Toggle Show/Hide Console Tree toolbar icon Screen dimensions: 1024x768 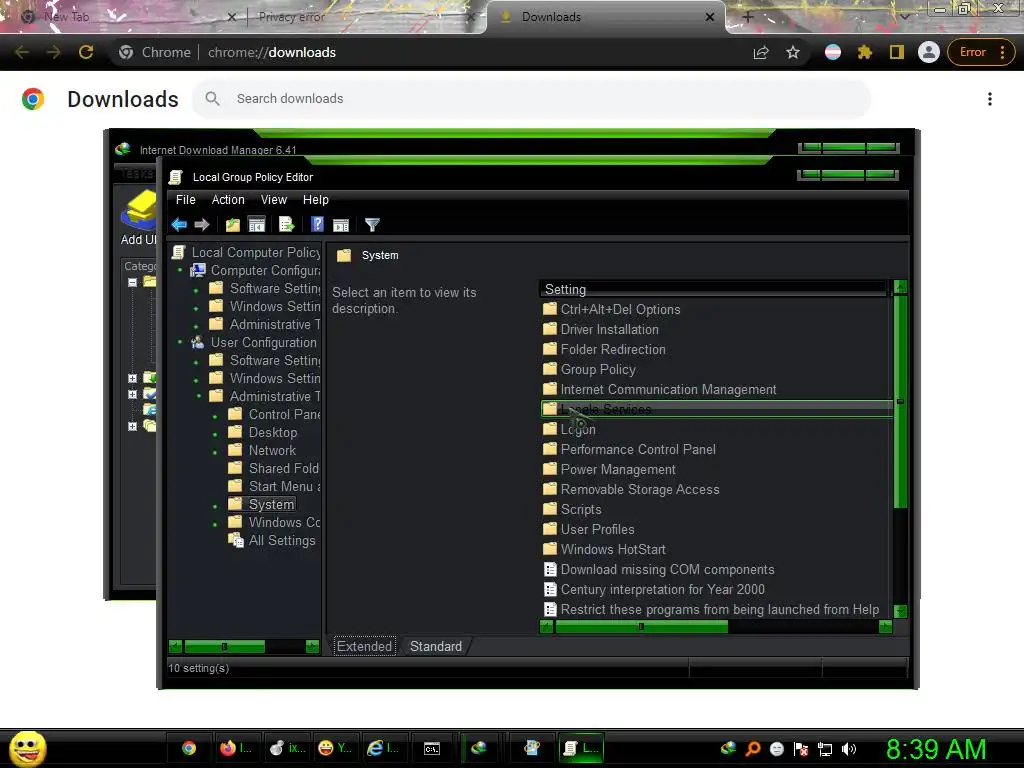click(257, 225)
